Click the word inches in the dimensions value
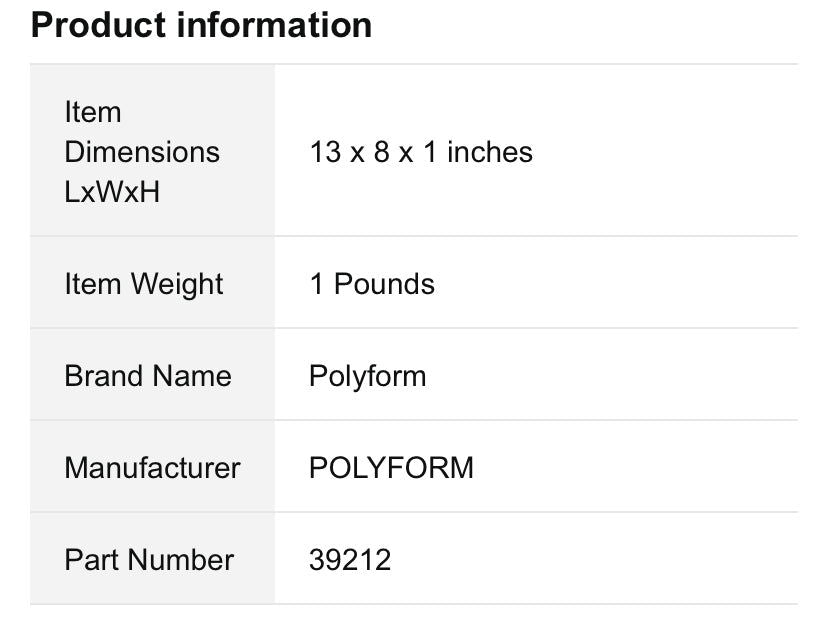 coord(490,152)
